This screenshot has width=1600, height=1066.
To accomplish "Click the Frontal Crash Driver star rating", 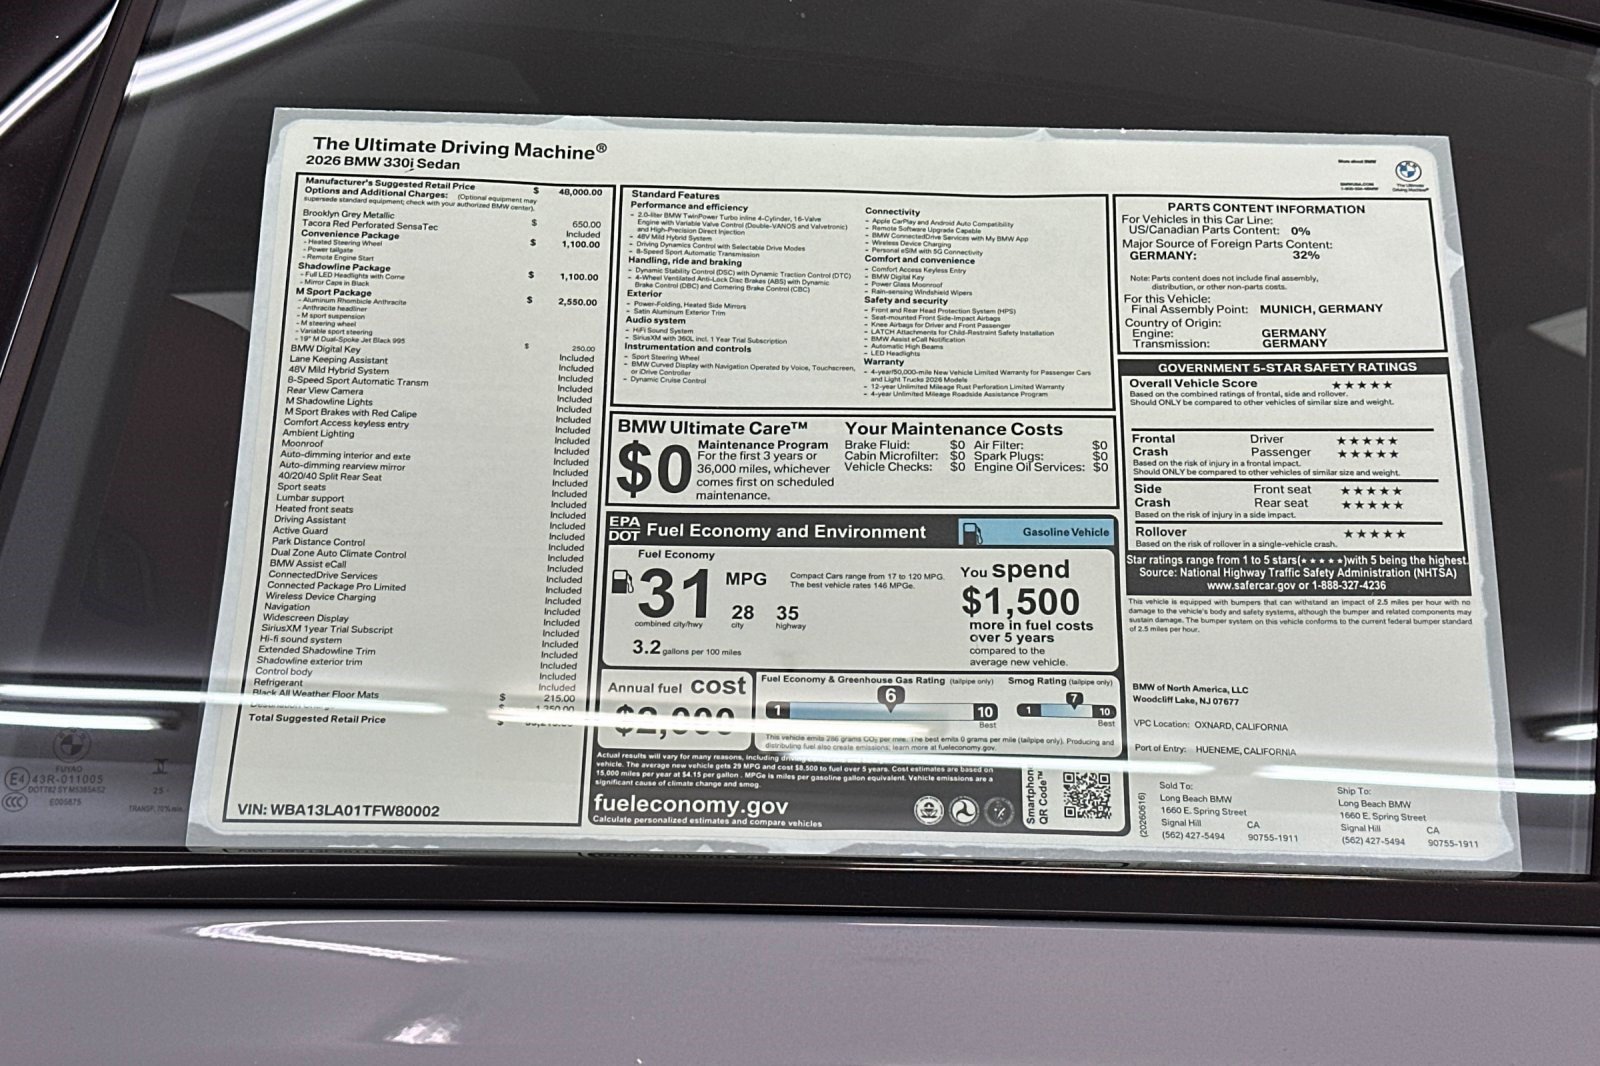I will 1367,441.
